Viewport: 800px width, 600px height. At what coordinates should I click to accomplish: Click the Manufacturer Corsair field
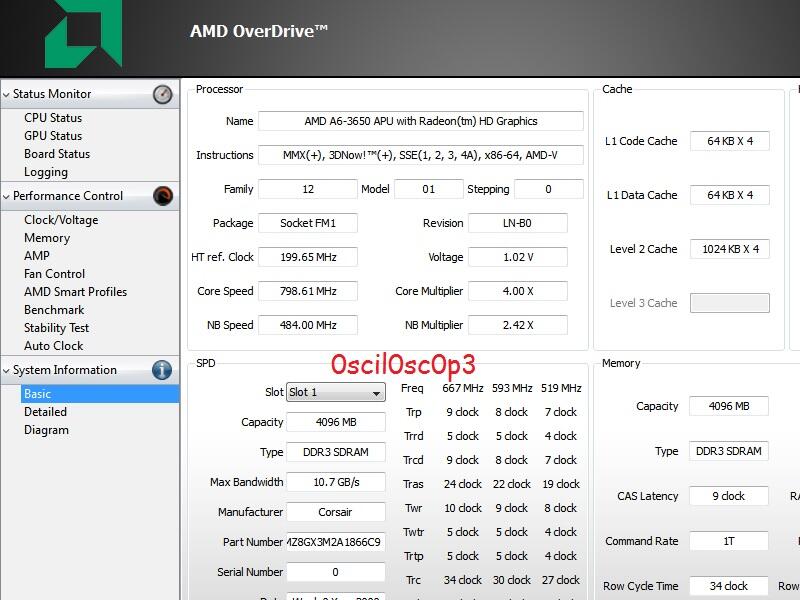[336, 512]
